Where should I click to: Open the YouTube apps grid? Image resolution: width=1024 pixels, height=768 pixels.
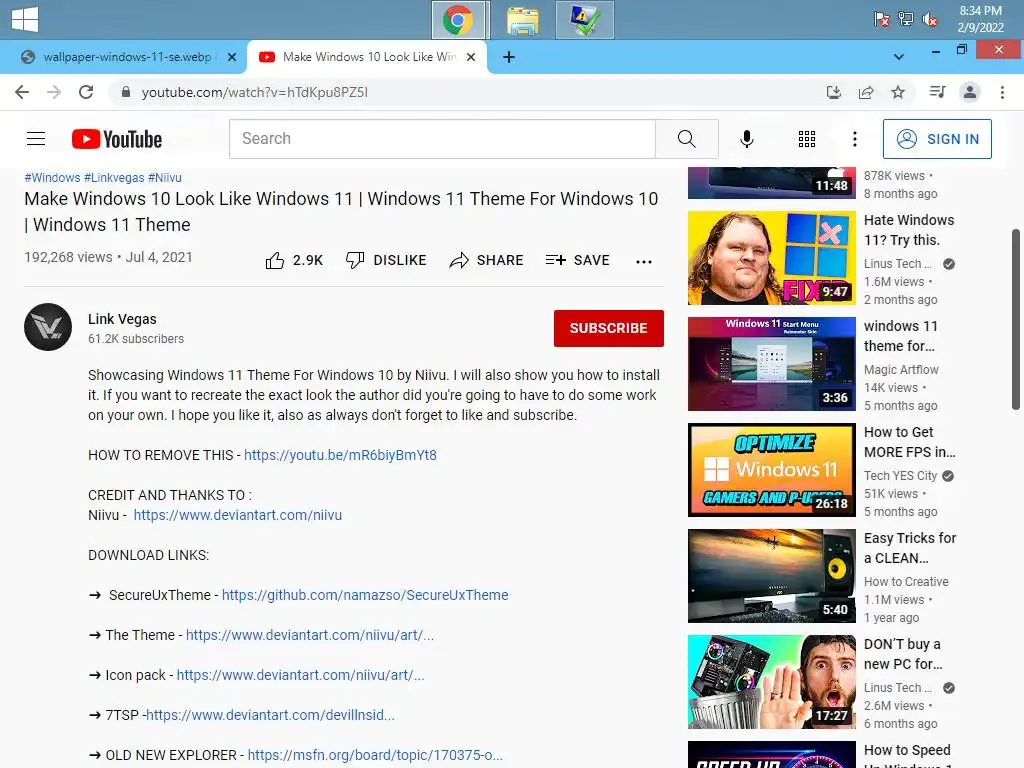tap(807, 138)
